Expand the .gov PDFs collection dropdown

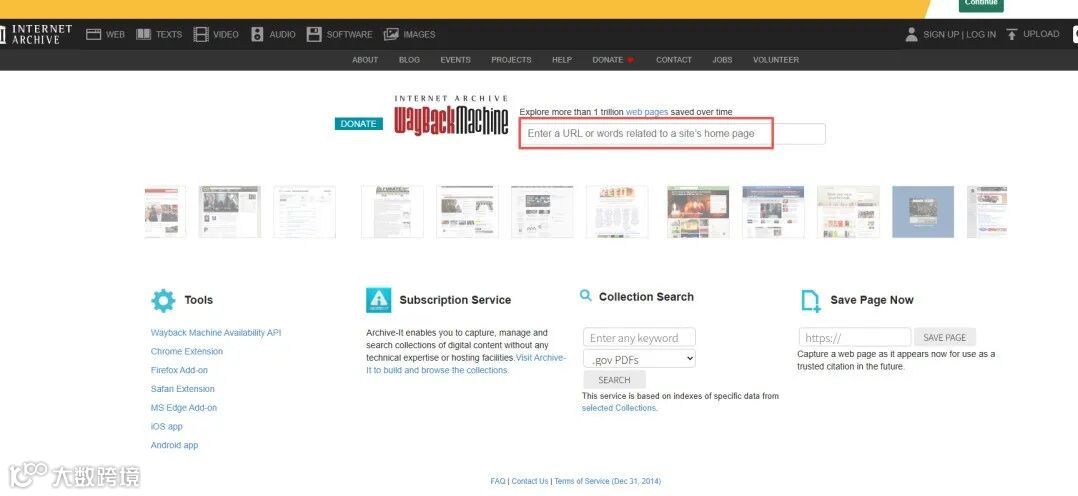[639, 358]
